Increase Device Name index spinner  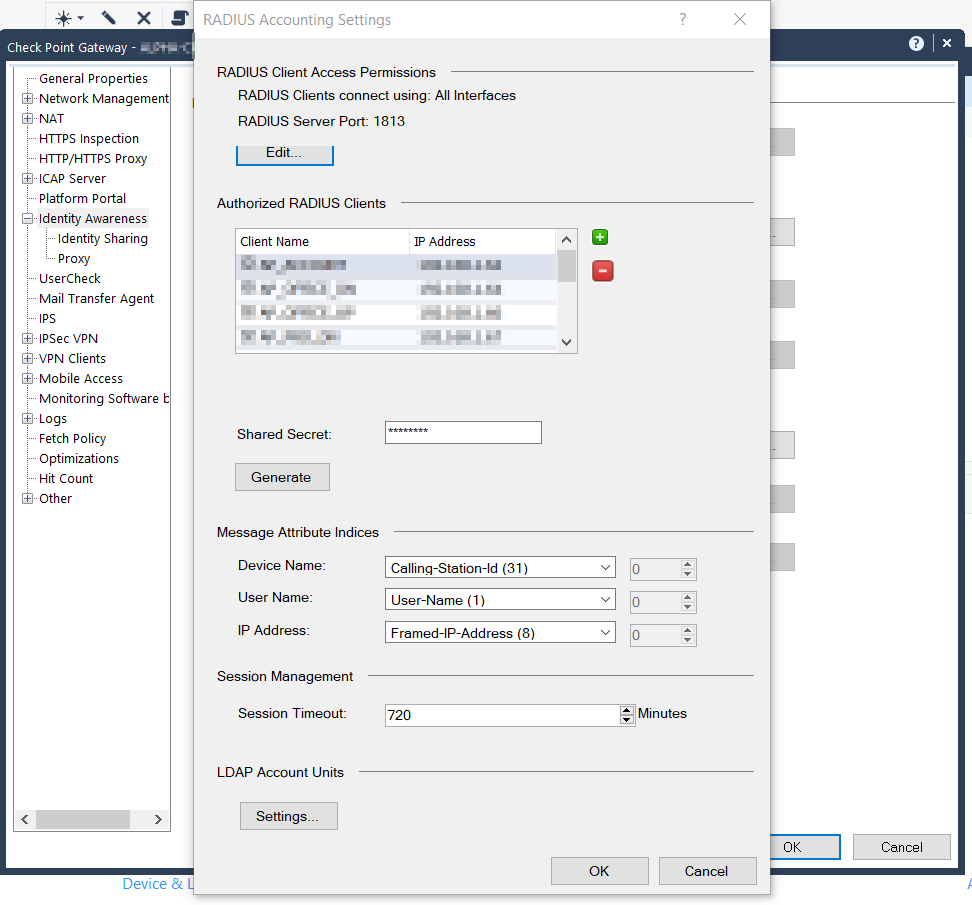point(687,564)
